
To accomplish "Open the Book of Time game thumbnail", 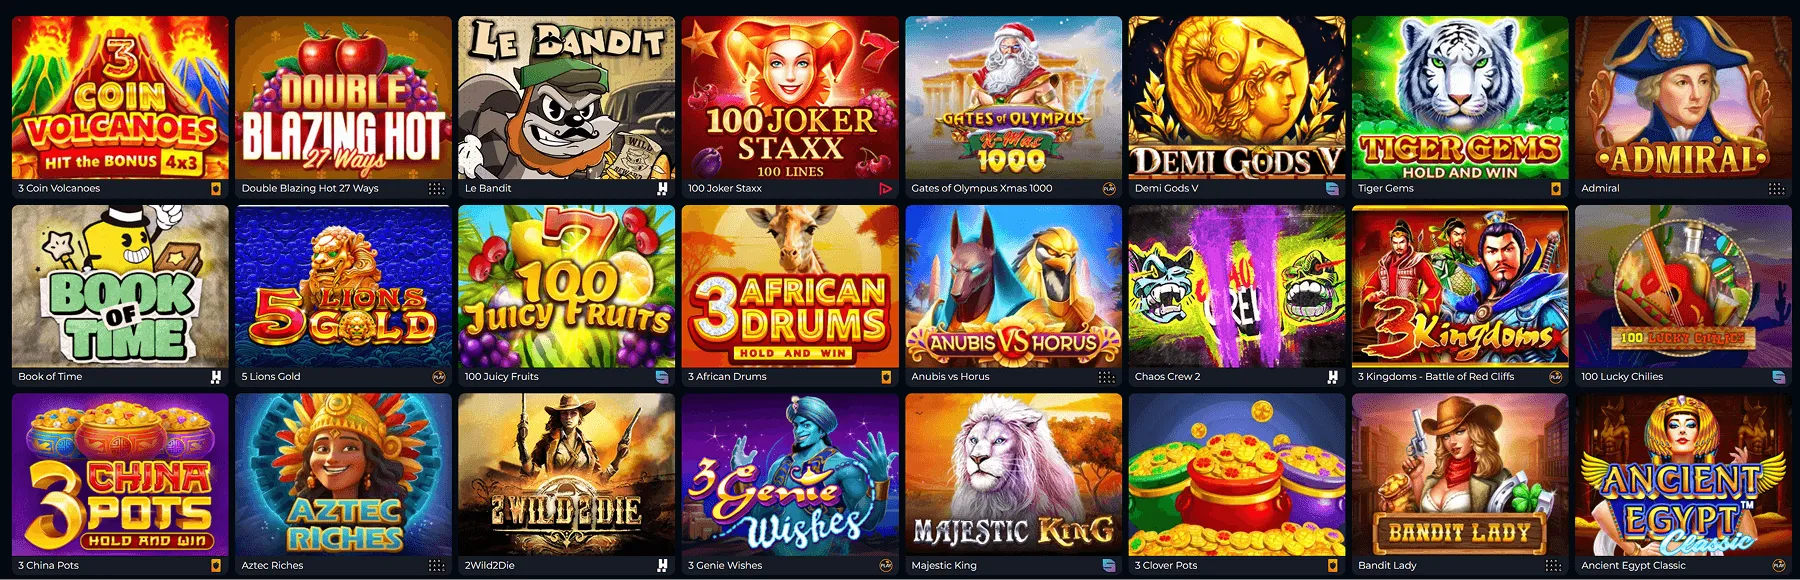I will [x=120, y=287].
